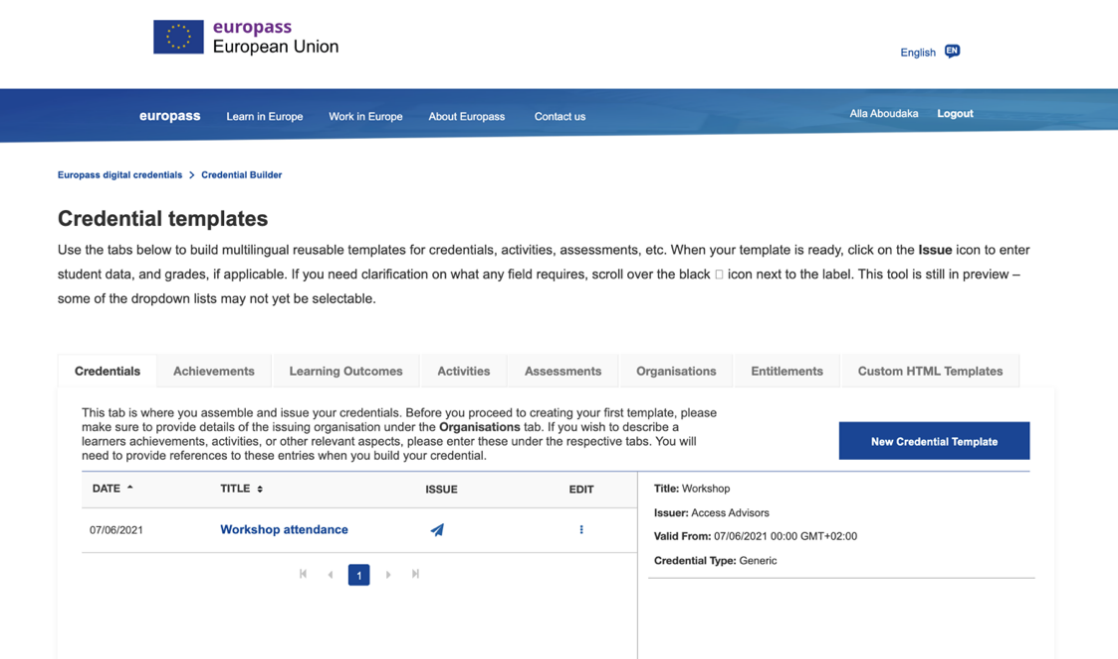Screen dimensions: 1118x659
Task: Go to the previous page arrow
Action: click(330, 574)
